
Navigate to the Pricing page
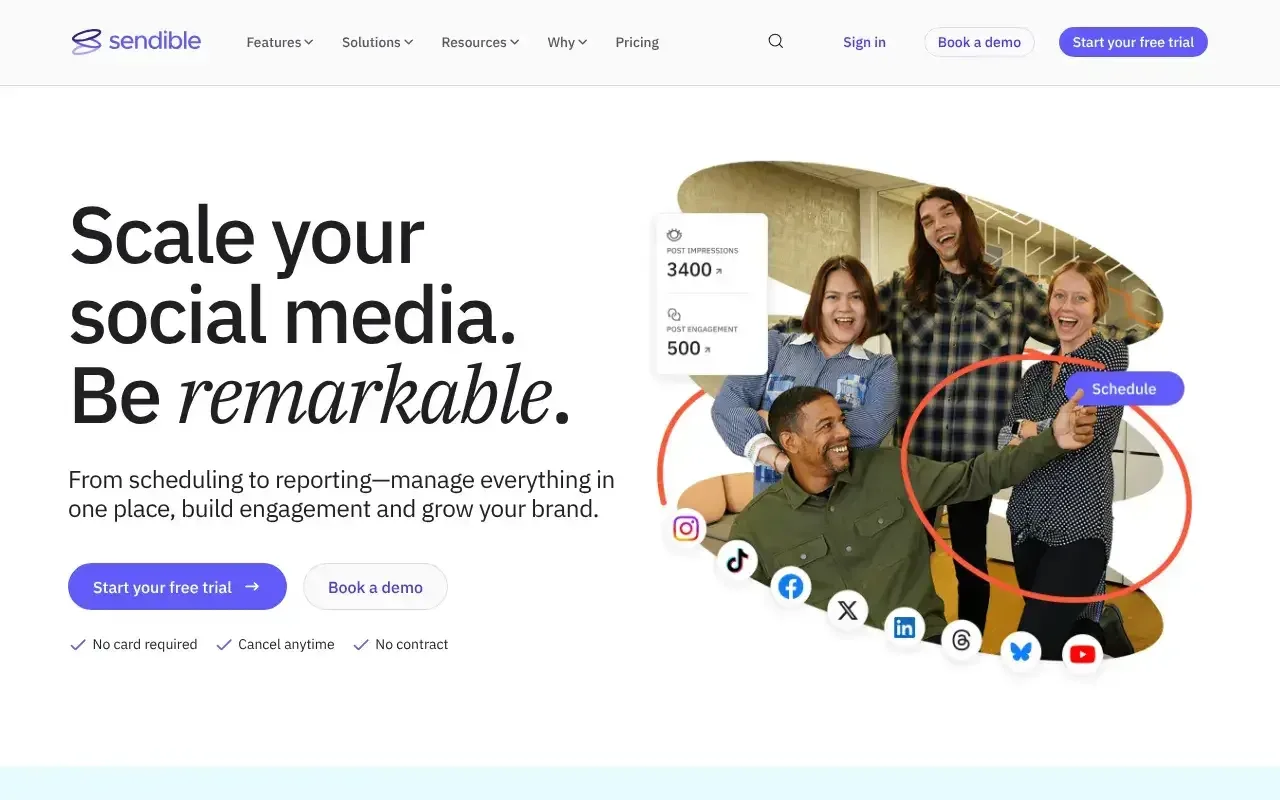point(637,42)
